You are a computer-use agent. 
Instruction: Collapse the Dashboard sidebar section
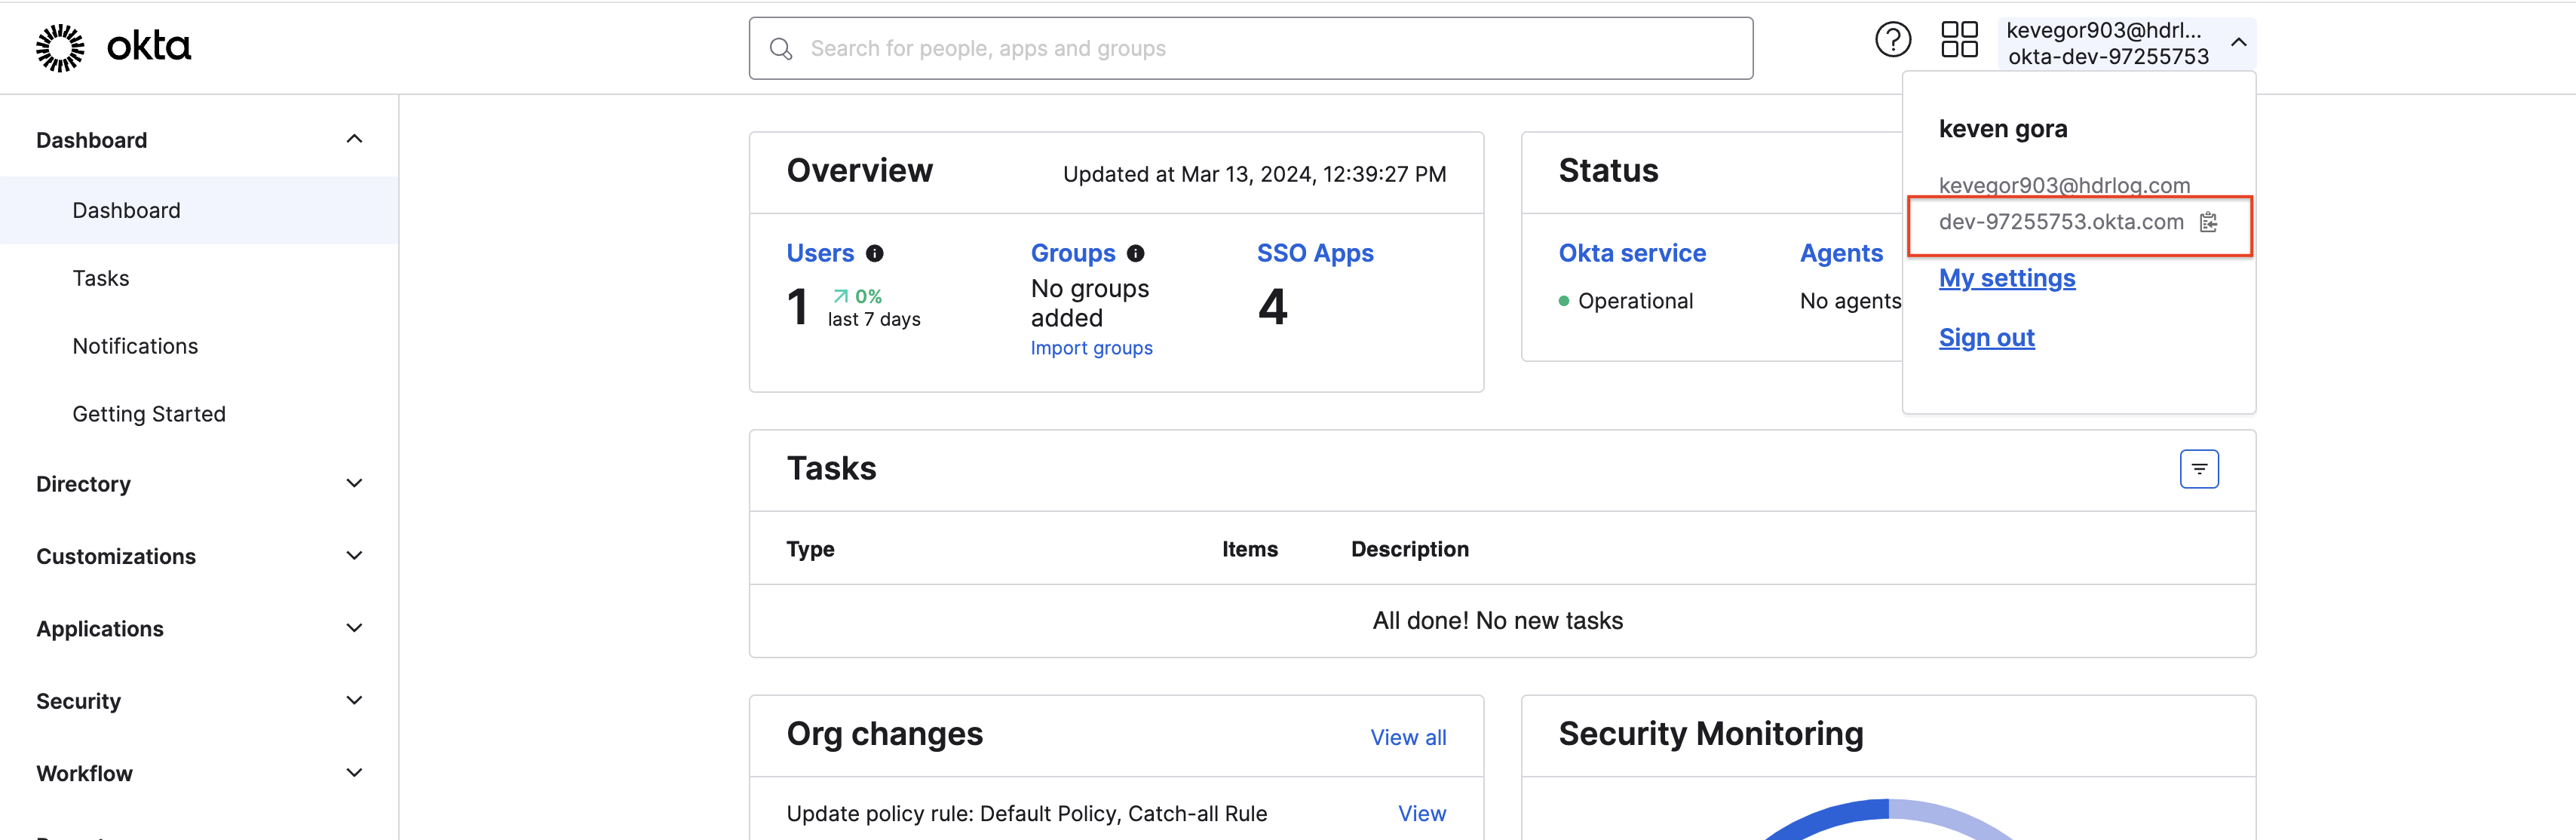pyautogui.click(x=354, y=140)
